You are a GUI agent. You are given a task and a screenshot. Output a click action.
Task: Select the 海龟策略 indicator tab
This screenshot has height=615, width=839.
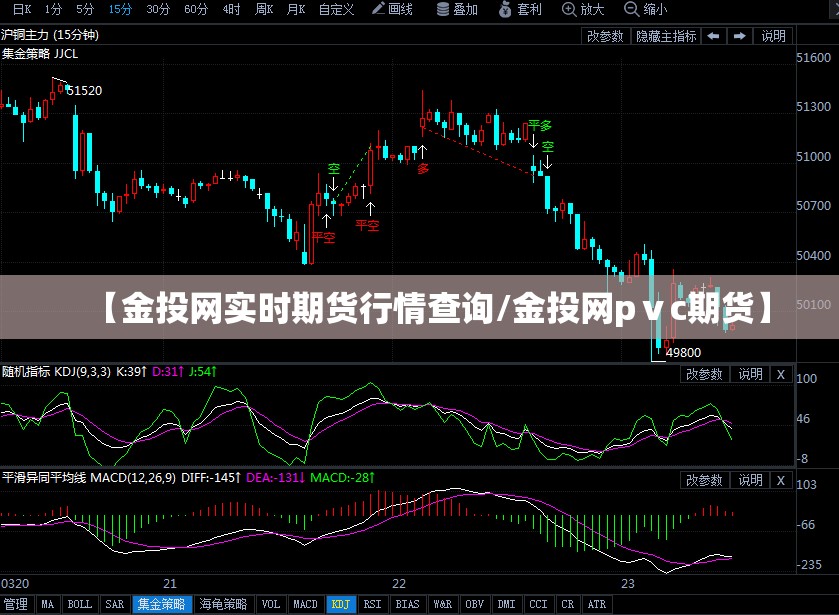click(223, 604)
